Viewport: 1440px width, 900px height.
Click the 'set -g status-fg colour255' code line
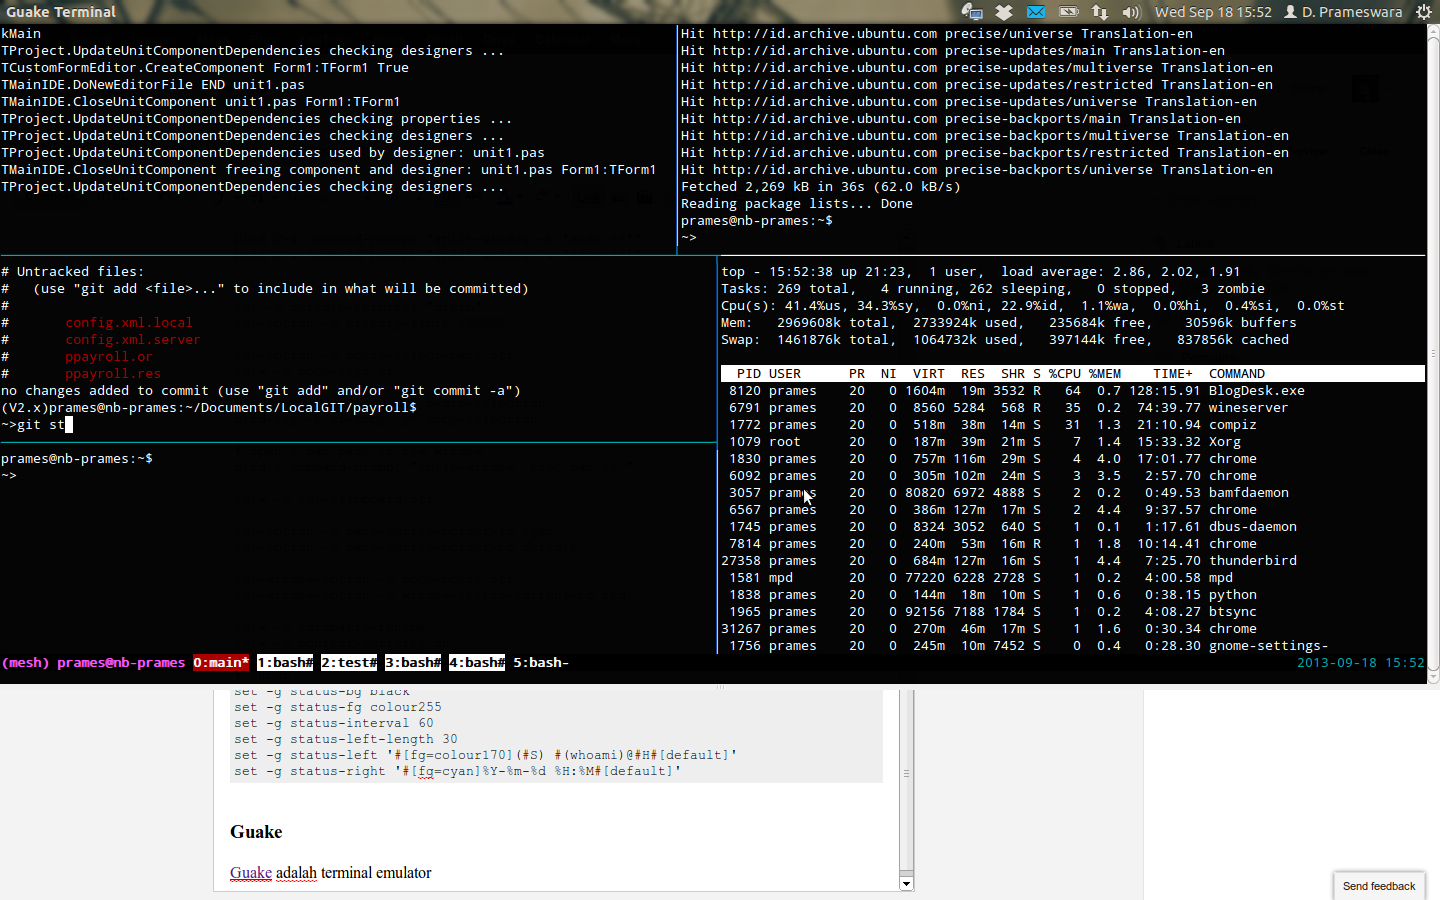point(338,707)
